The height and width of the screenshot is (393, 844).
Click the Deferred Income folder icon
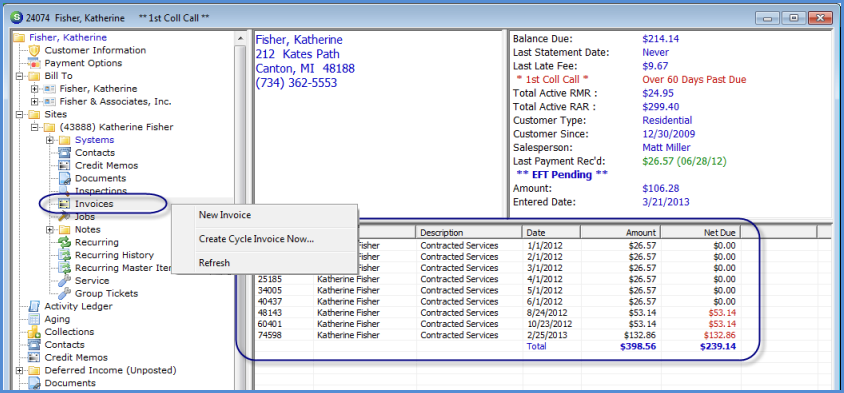point(34,370)
